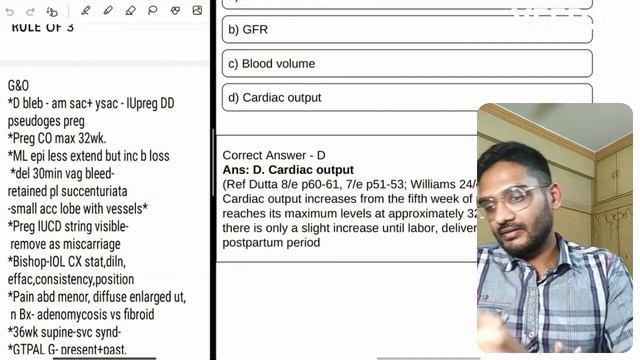Click 'retained pl succenturiata' note line

pyautogui.click(x=67, y=191)
